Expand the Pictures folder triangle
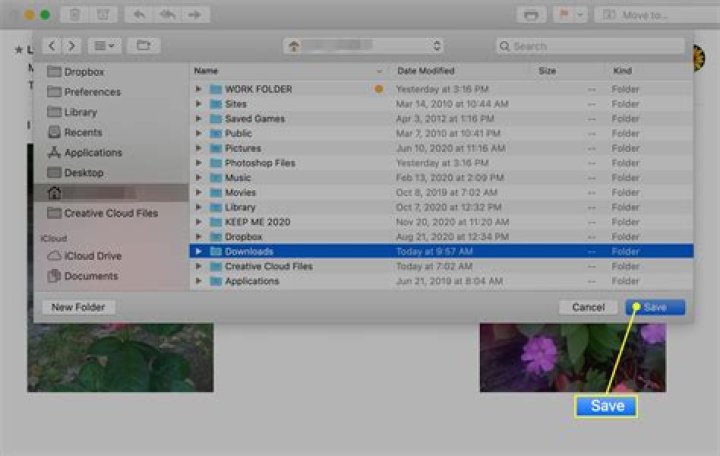The height and width of the screenshot is (456, 720). 198,148
